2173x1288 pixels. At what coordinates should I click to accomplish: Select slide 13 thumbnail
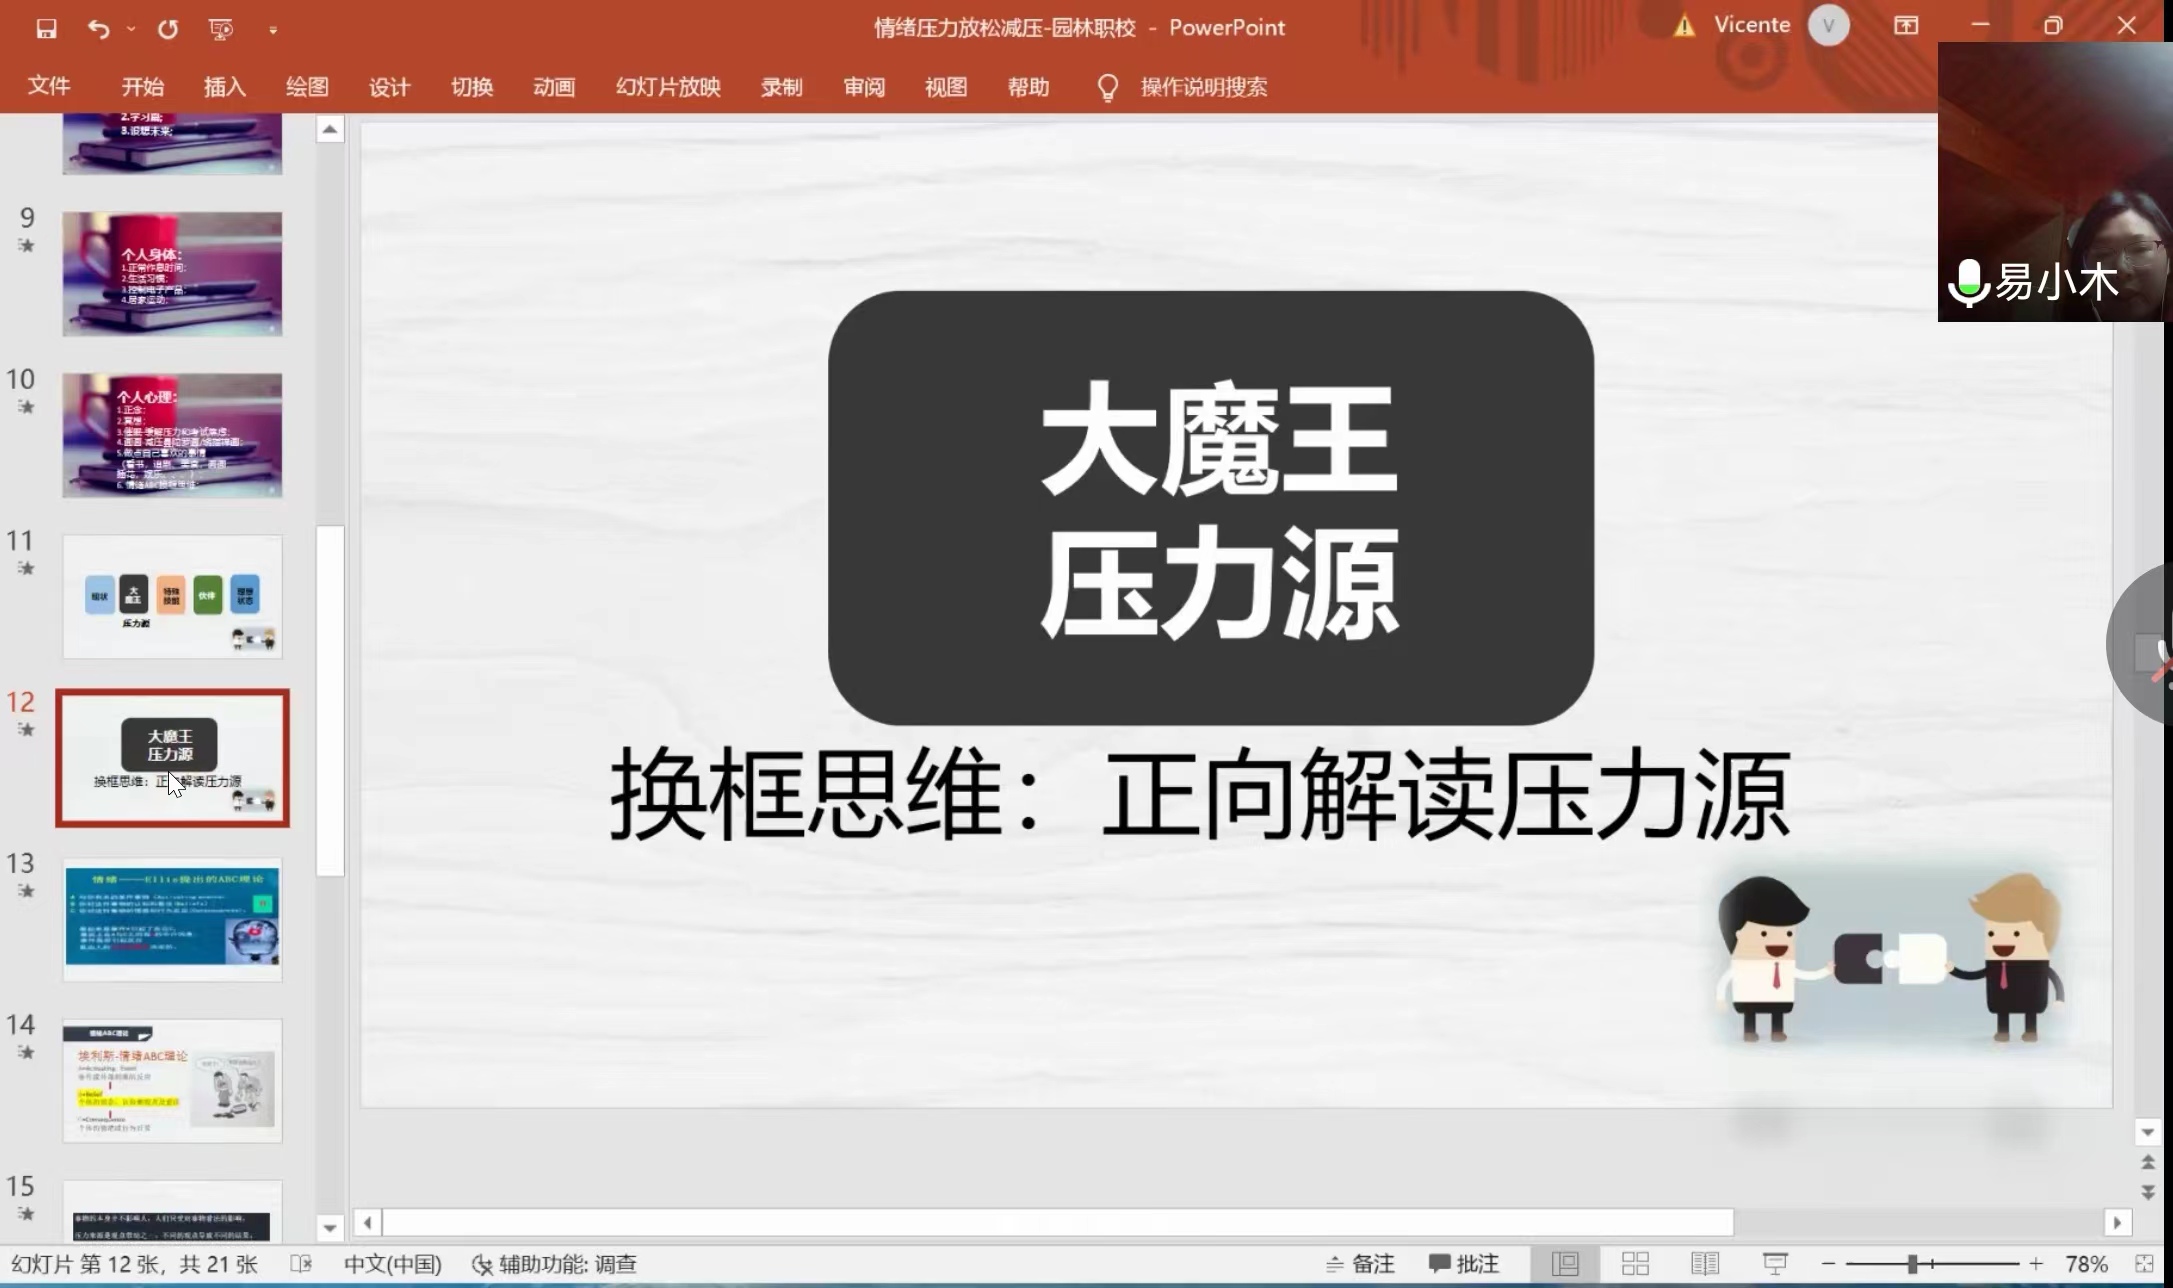173,919
